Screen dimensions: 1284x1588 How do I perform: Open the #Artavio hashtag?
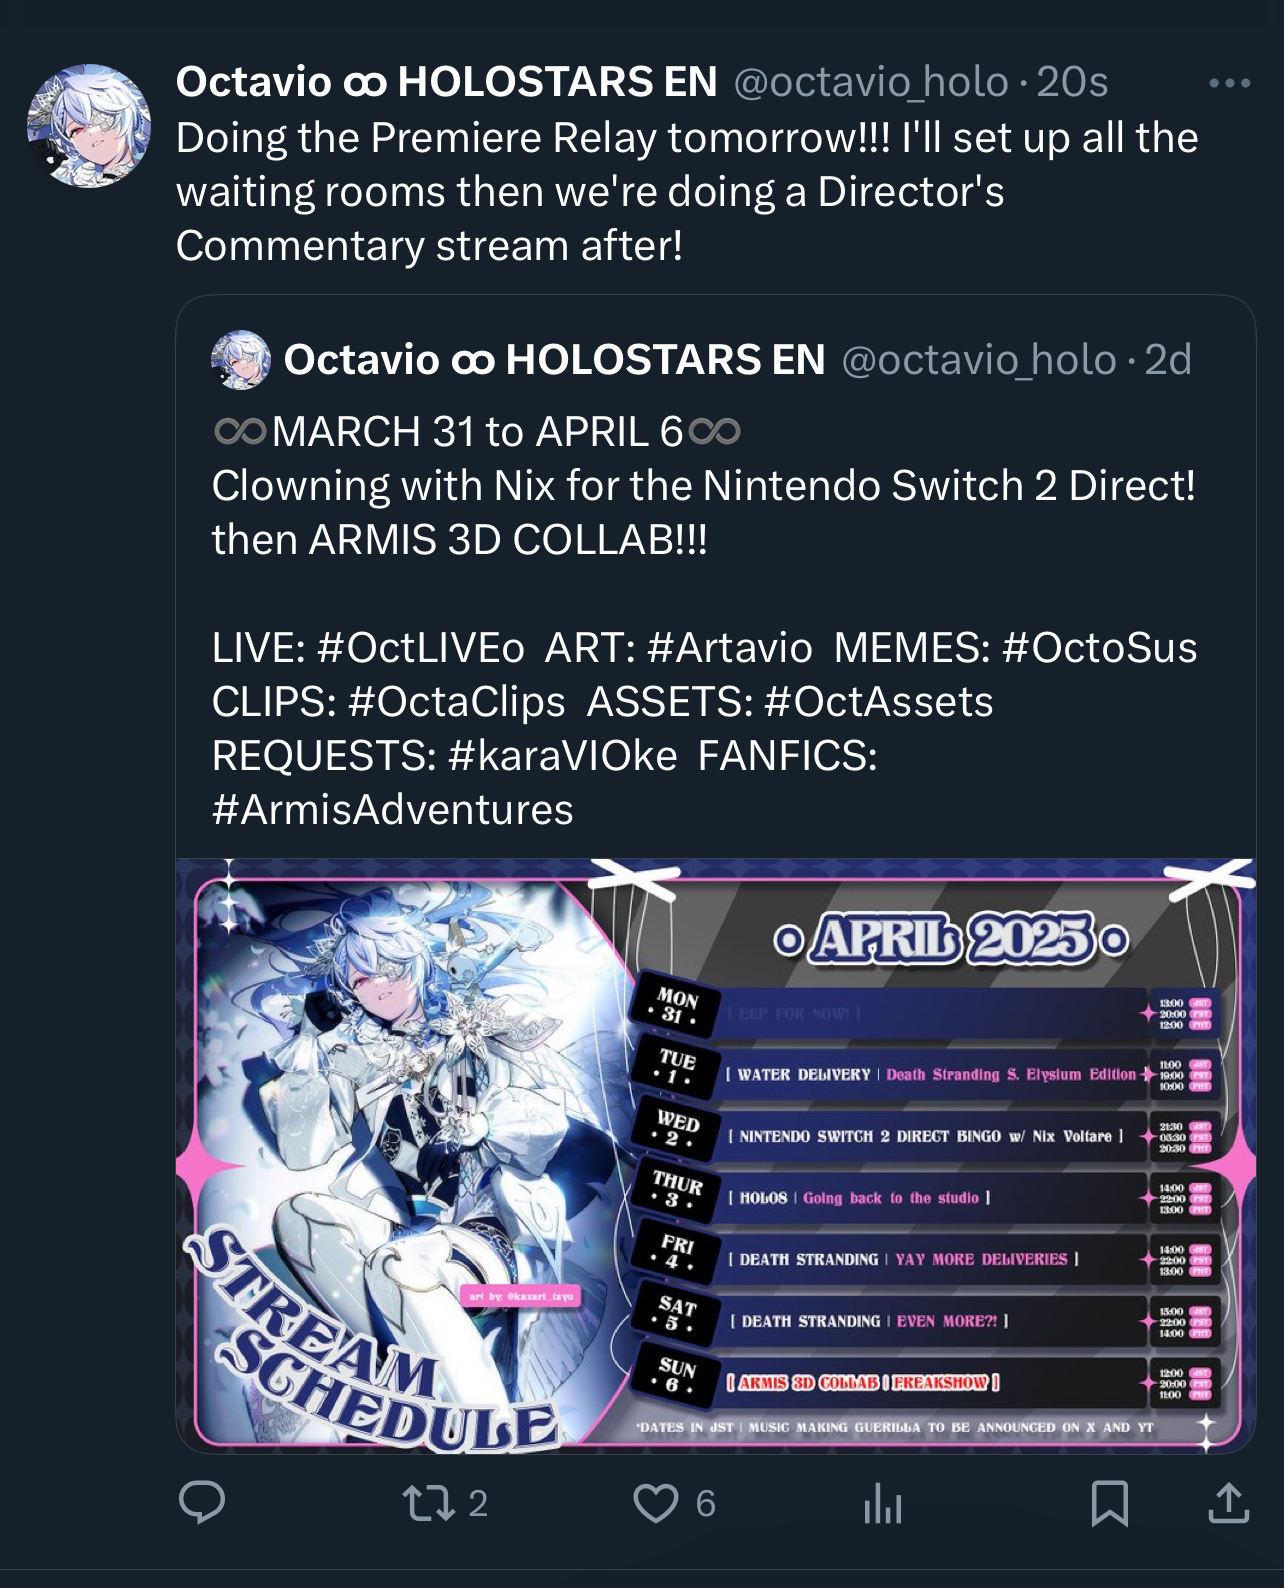point(730,648)
